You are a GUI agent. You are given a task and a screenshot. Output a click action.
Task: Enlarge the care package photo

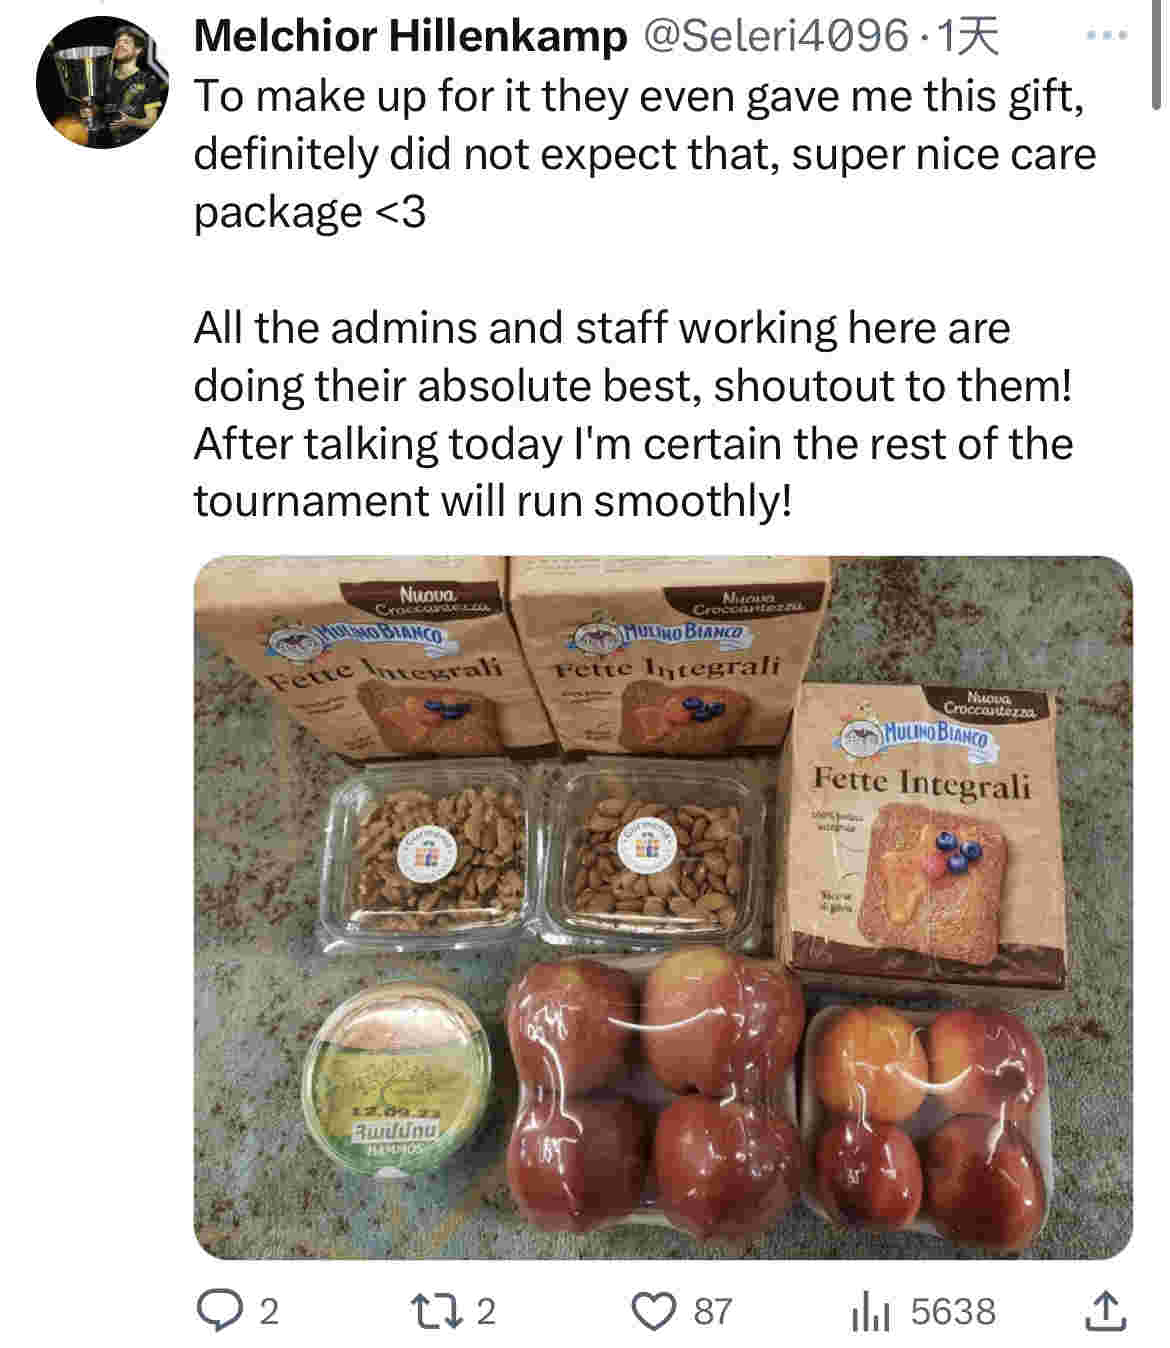coord(663,907)
